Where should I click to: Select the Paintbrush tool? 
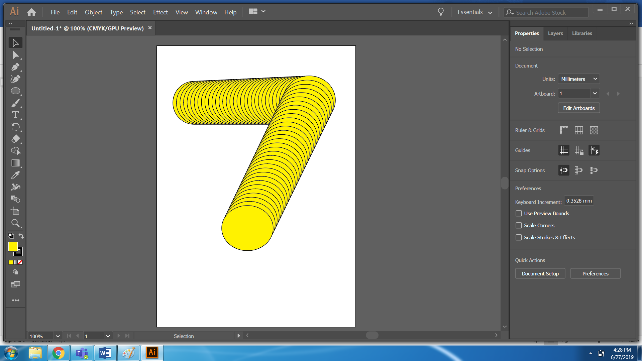16,103
